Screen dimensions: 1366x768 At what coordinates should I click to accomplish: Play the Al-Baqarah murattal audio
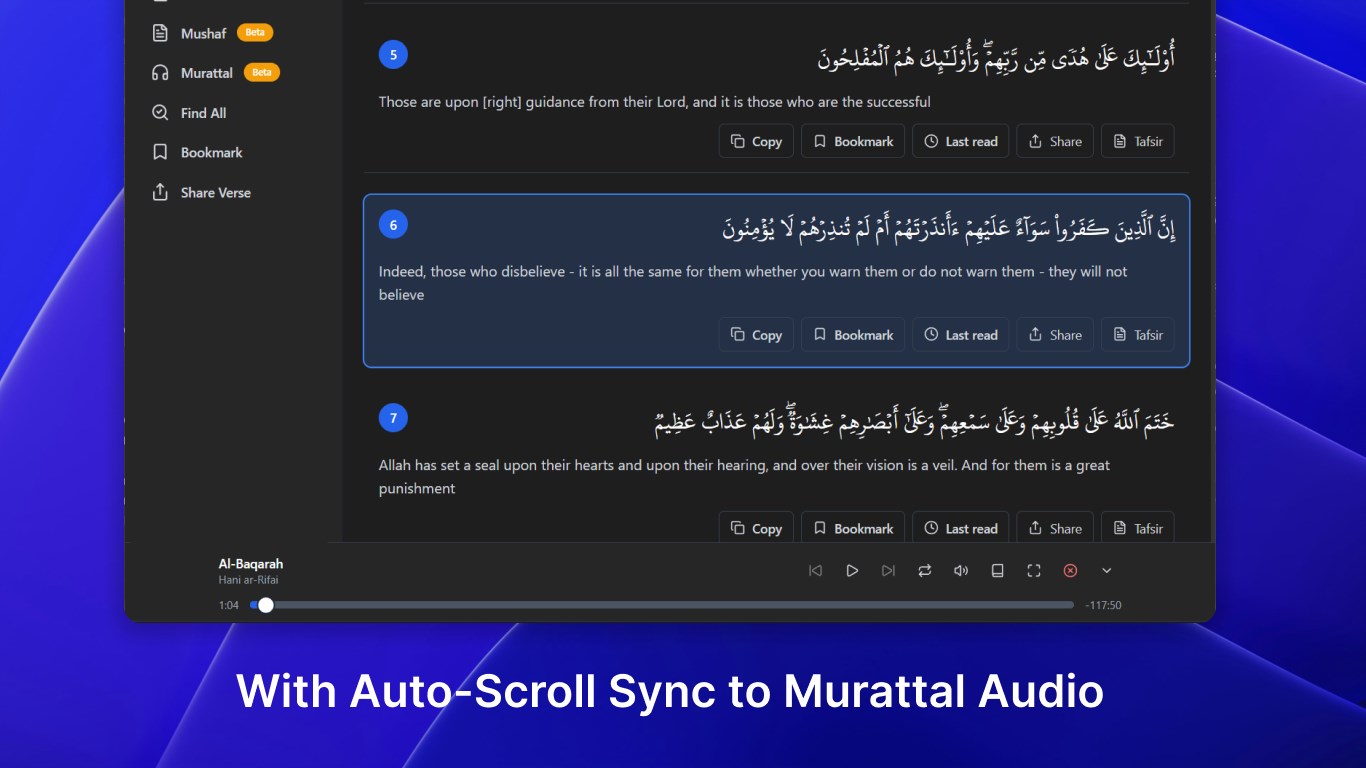coord(852,570)
